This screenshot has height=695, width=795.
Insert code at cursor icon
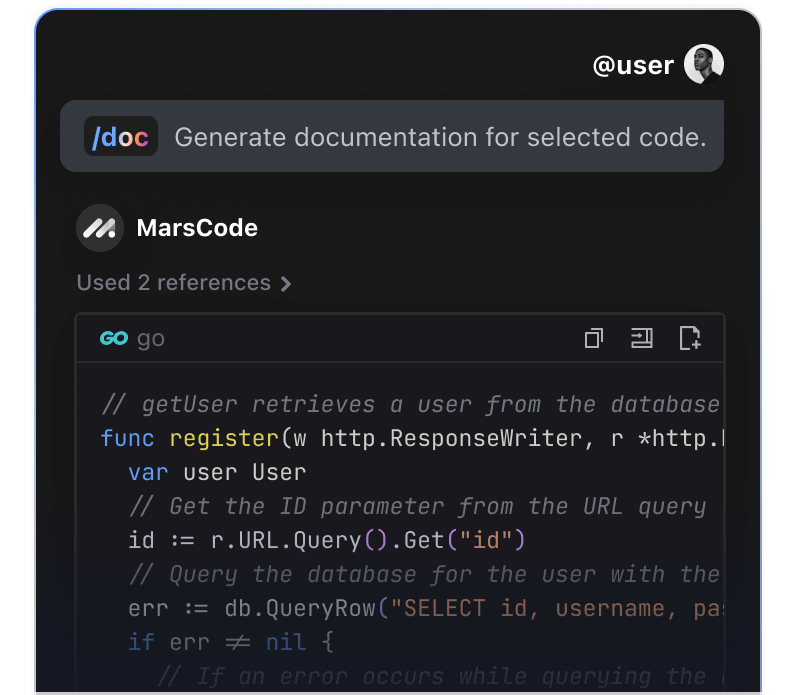[641, 338]
